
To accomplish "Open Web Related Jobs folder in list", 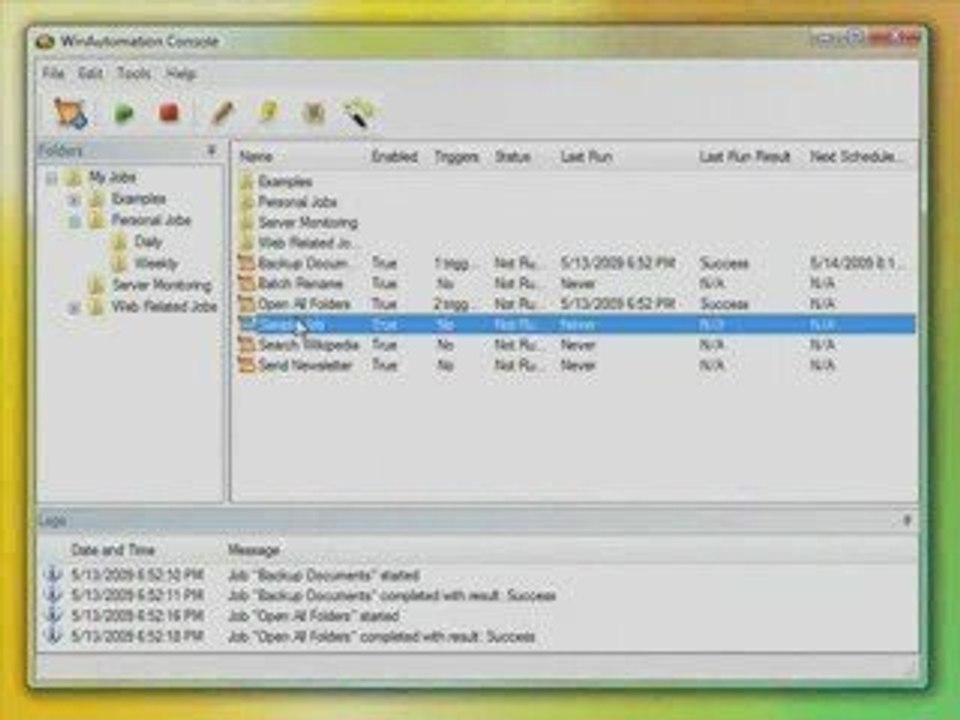I will point(306,243).
